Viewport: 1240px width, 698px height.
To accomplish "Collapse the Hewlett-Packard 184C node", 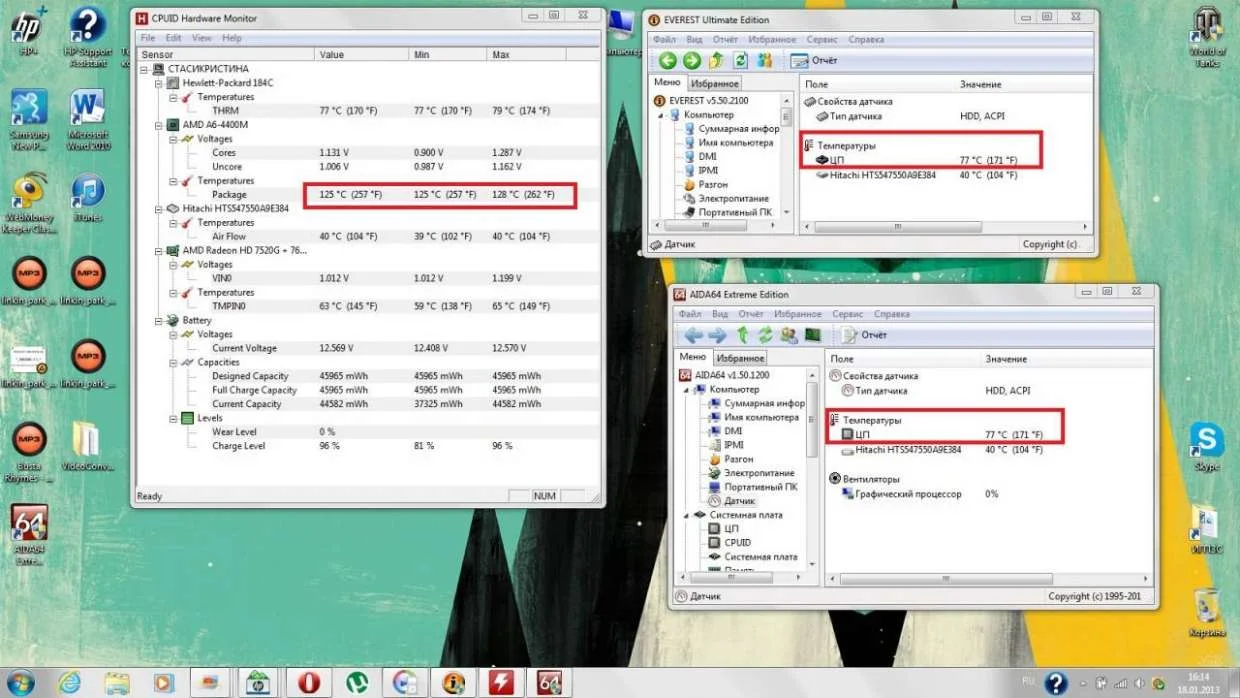I will [x=159, y=83].
